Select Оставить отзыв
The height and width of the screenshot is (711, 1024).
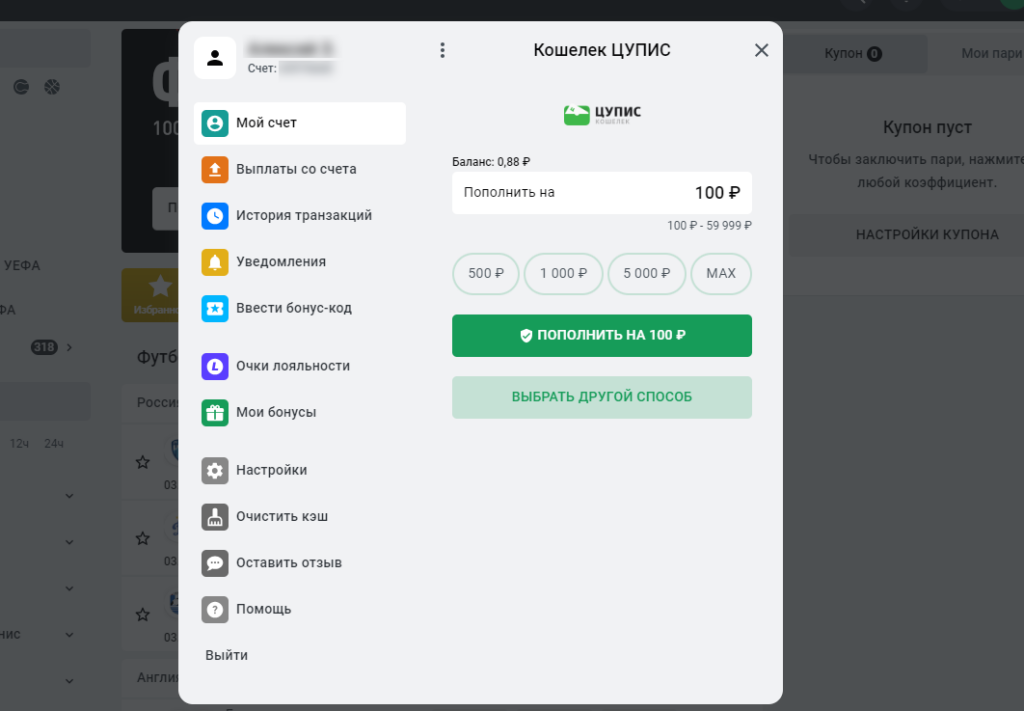pyautogui.click(x=300, y=563)
